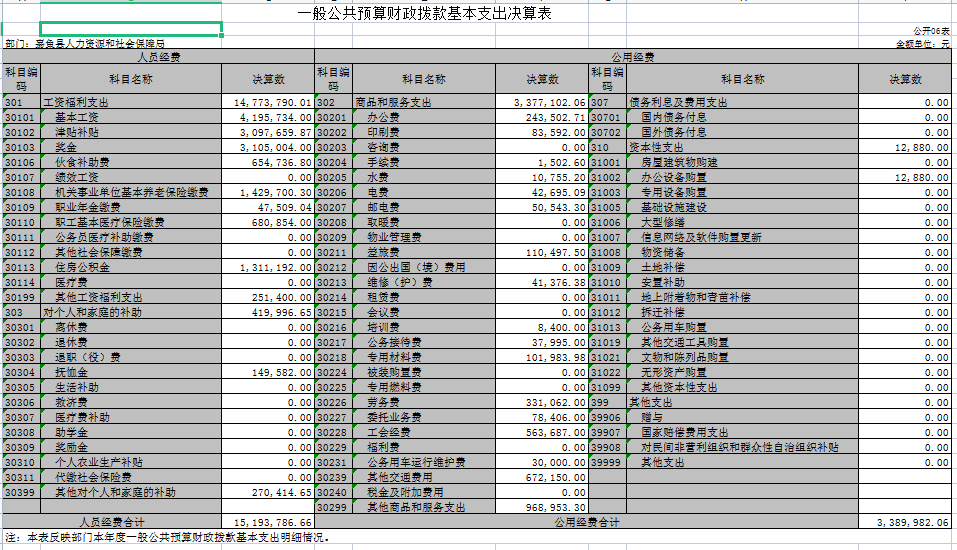This screenshot has width=957, height=550.
Task: Select value 50,543.30
Action: (x=542, y=207)
